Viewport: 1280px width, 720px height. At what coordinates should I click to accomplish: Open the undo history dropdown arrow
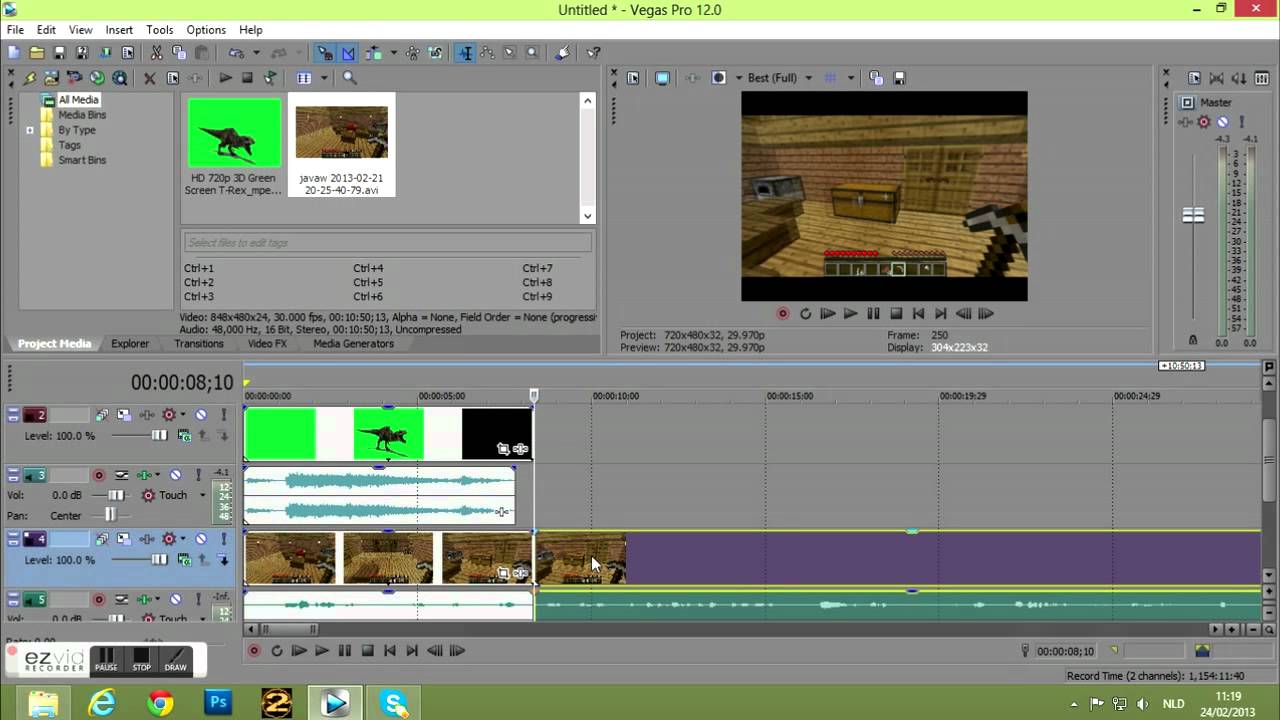pyautogui.click(x=255, y=53)
